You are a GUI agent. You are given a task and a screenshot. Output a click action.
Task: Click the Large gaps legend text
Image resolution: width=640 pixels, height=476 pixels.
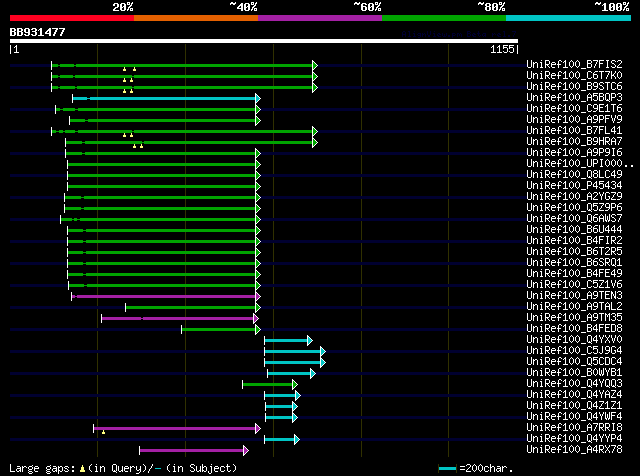pos(123,468)
